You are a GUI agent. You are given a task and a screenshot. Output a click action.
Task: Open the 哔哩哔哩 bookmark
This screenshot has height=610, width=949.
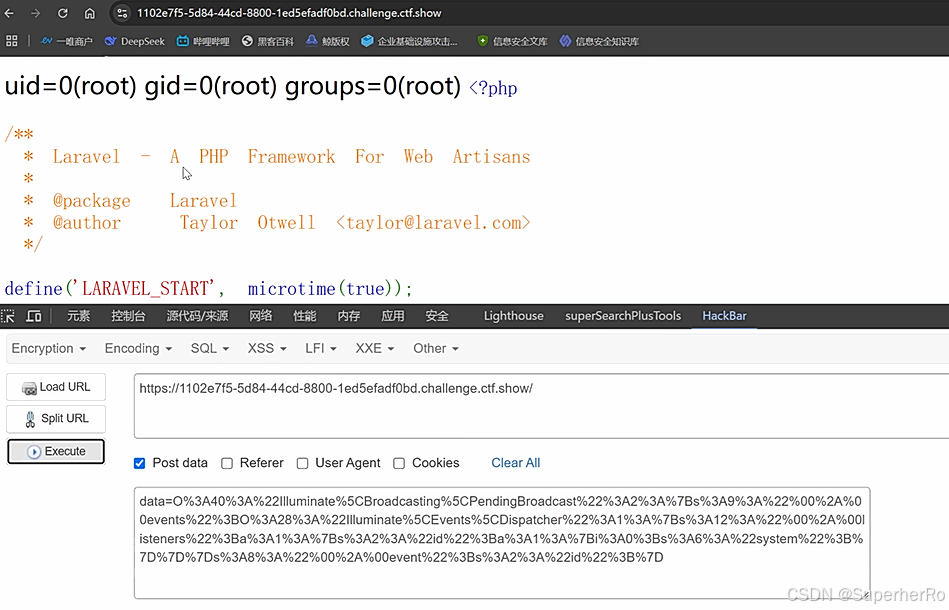tap(203, 41)
